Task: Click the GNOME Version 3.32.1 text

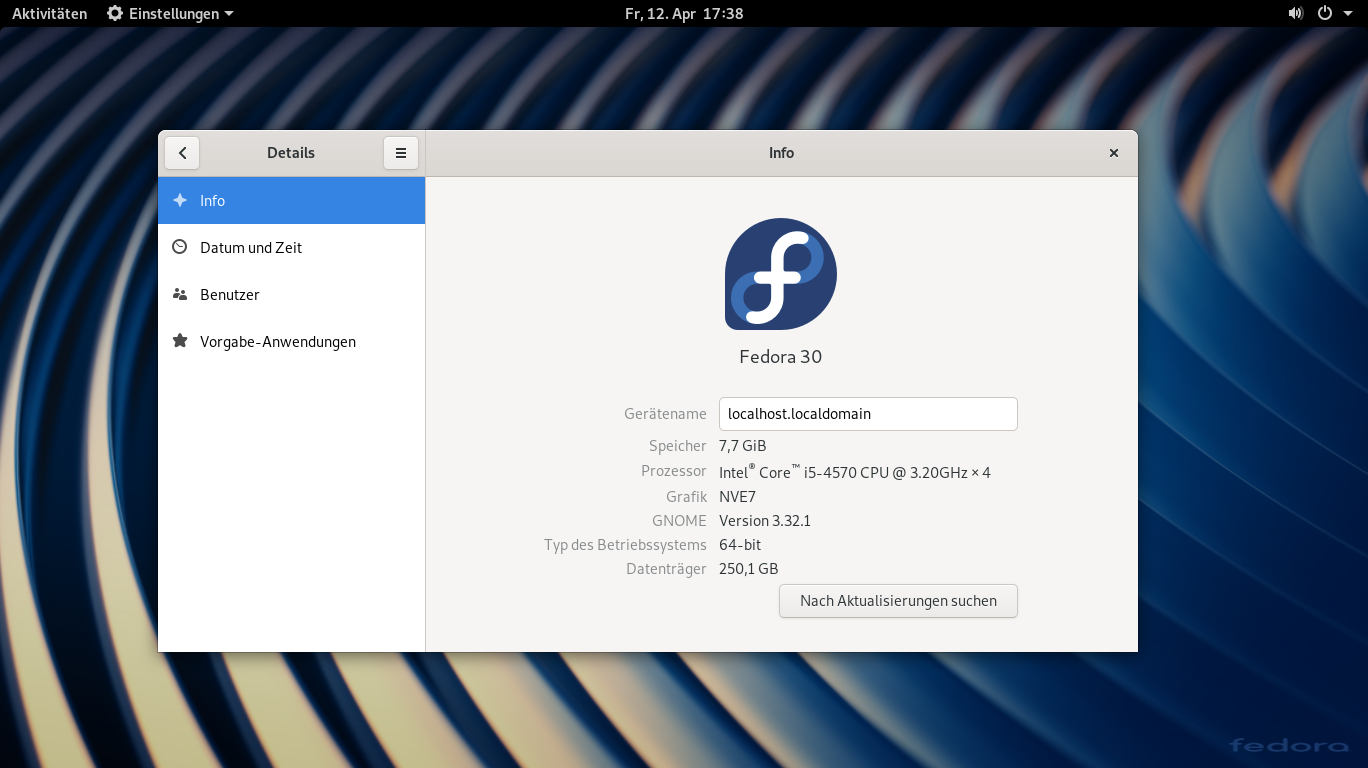Action: coord(765,521)
